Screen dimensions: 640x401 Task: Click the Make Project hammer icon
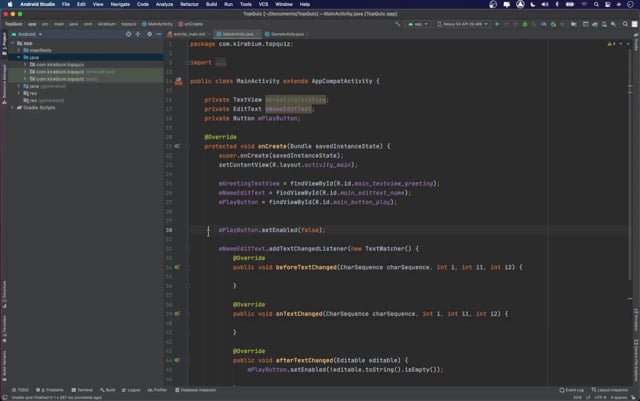[398, 24]
